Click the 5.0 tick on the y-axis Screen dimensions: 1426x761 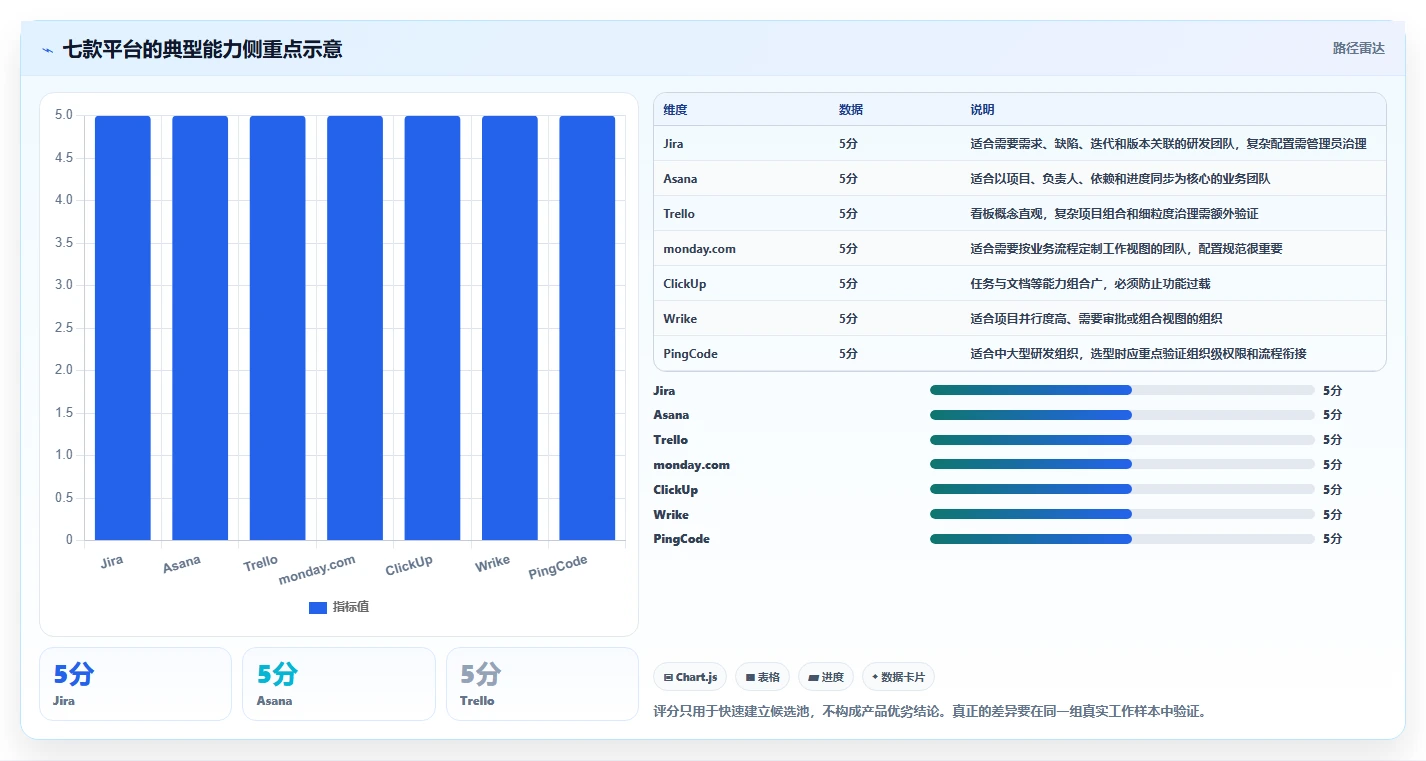click(x=64, y=115)
